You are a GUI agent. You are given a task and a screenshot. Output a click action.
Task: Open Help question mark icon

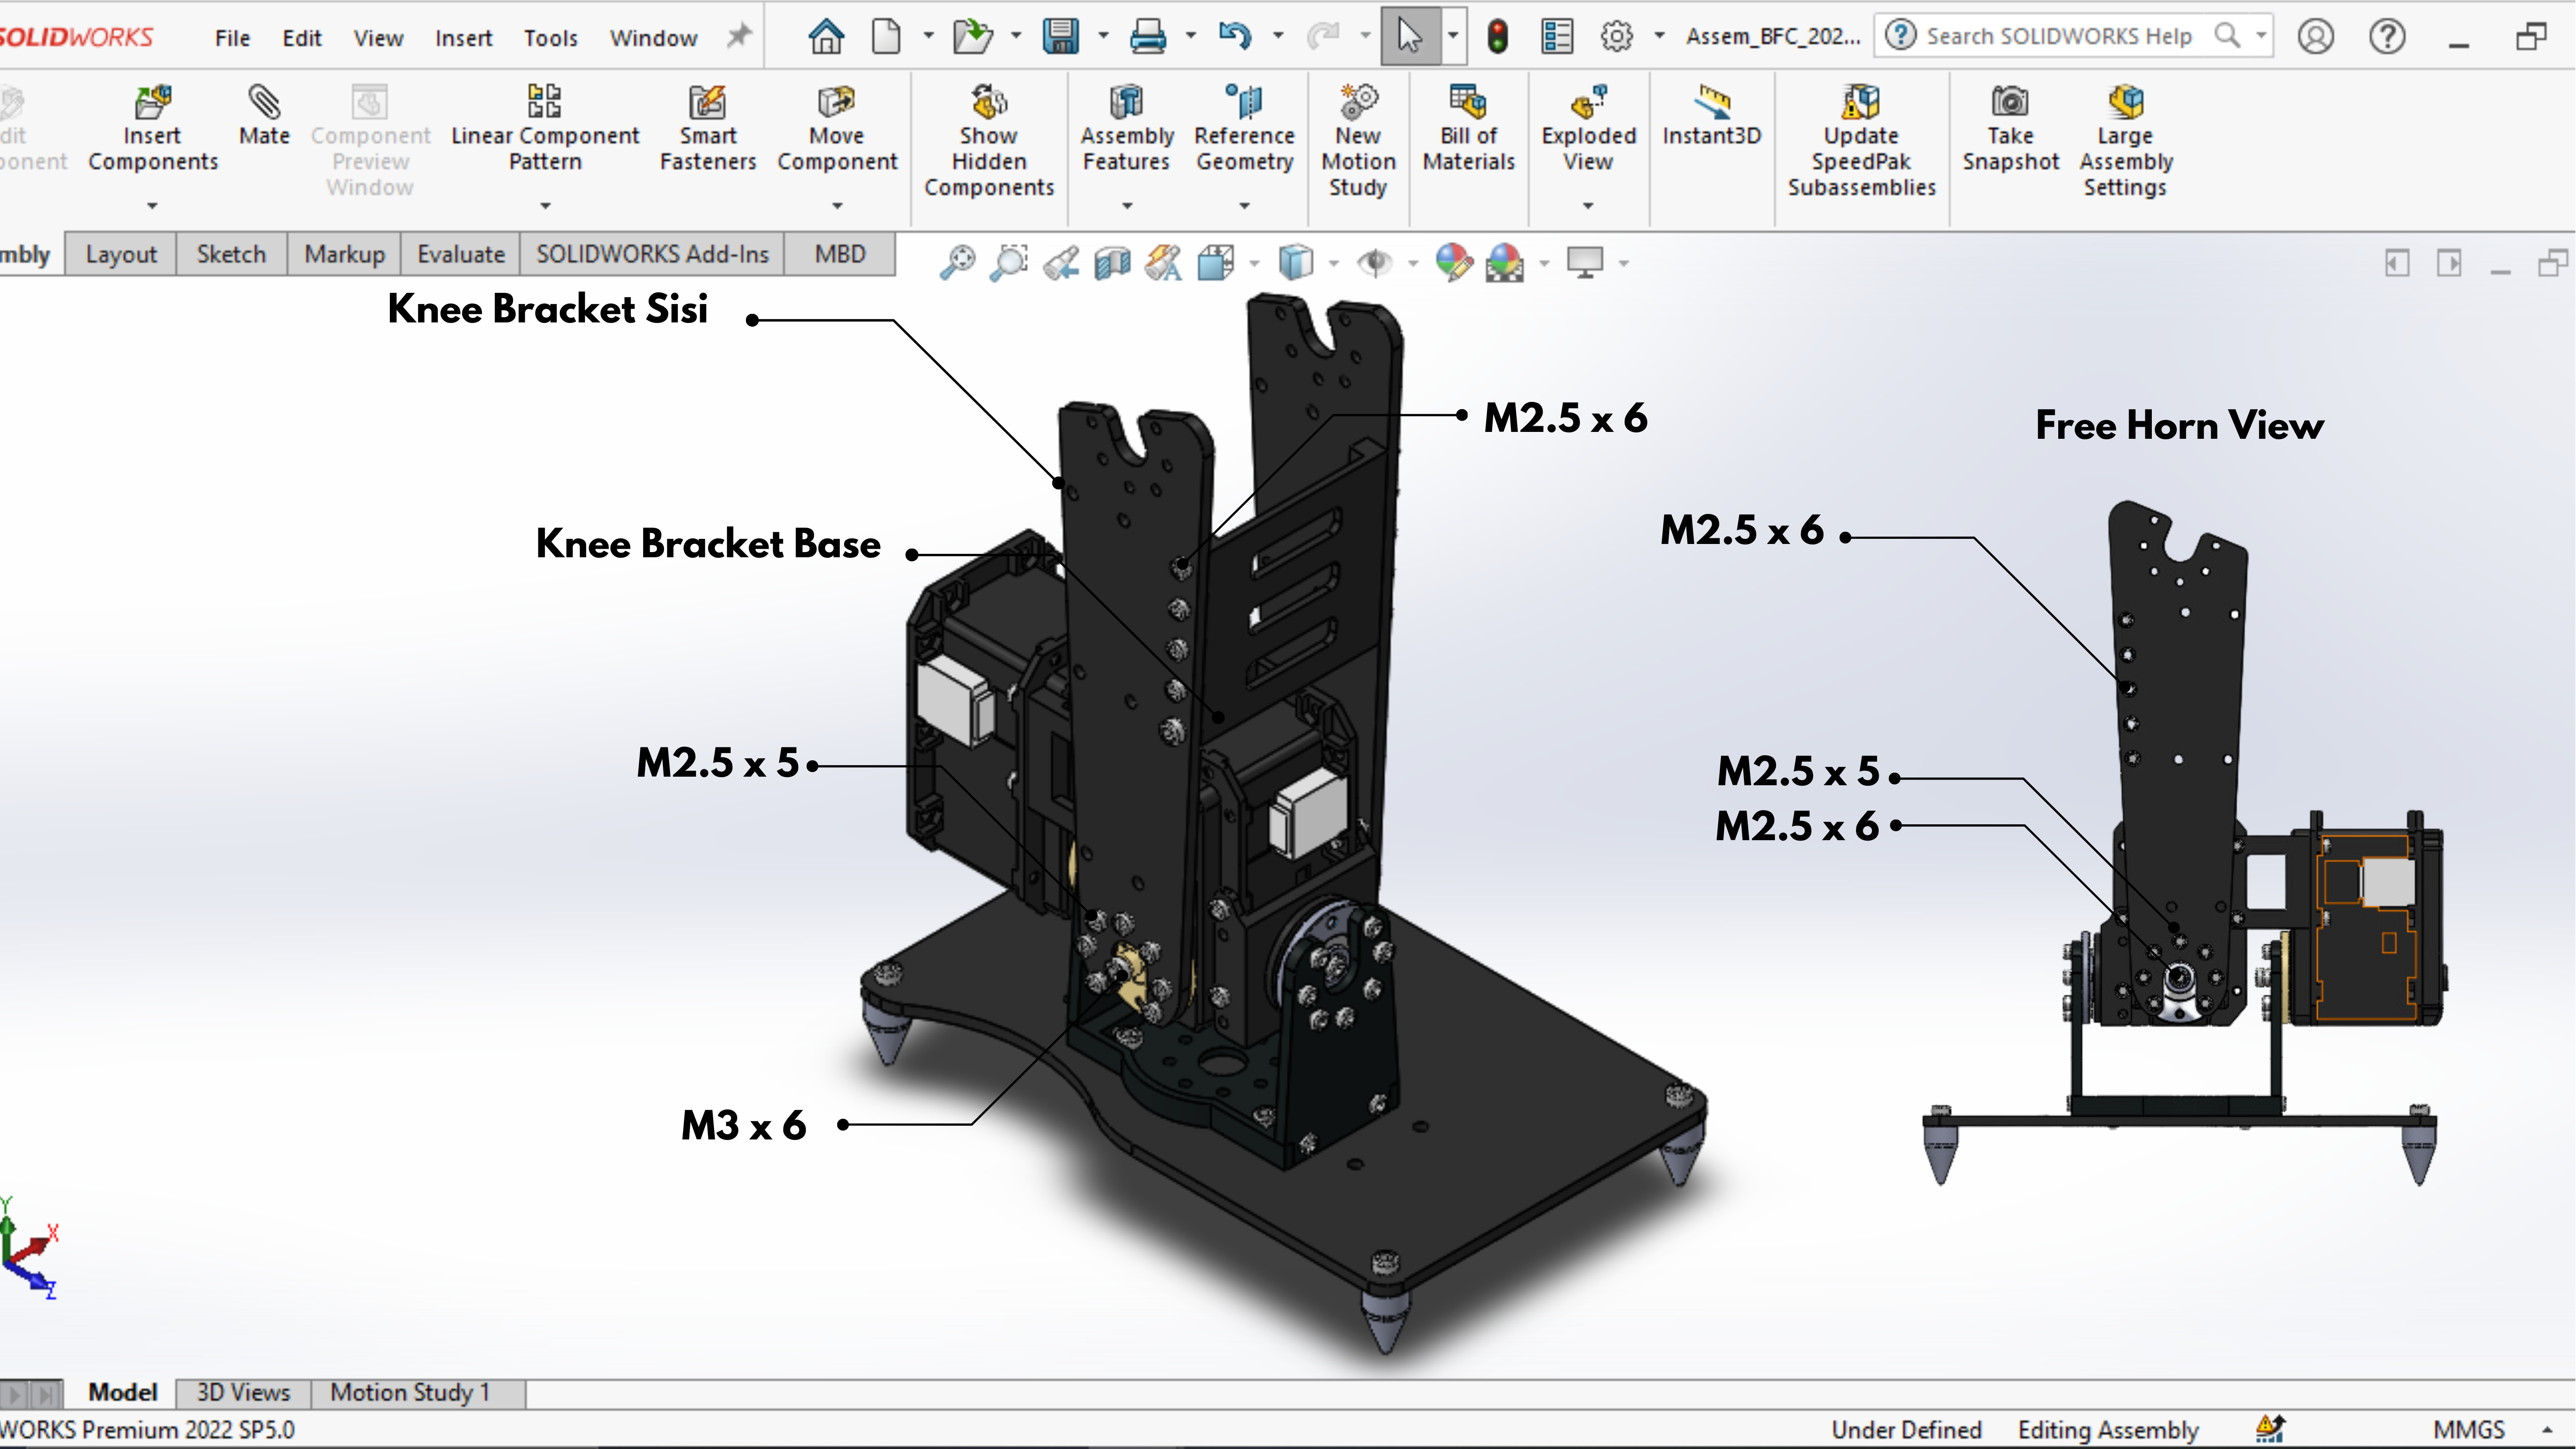[x=2387, y=37]
